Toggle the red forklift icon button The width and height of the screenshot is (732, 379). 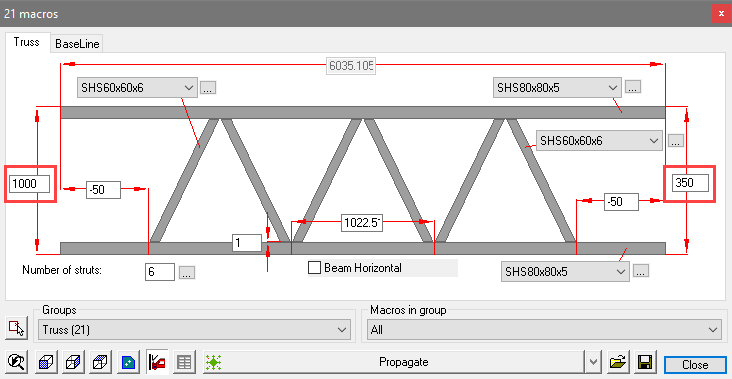click(x=156, y=362)
